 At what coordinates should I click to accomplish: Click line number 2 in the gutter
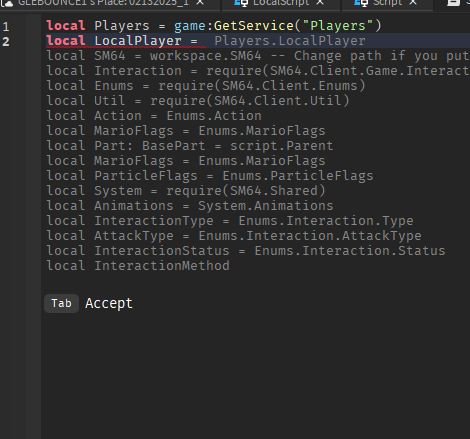tap(6, 41)
